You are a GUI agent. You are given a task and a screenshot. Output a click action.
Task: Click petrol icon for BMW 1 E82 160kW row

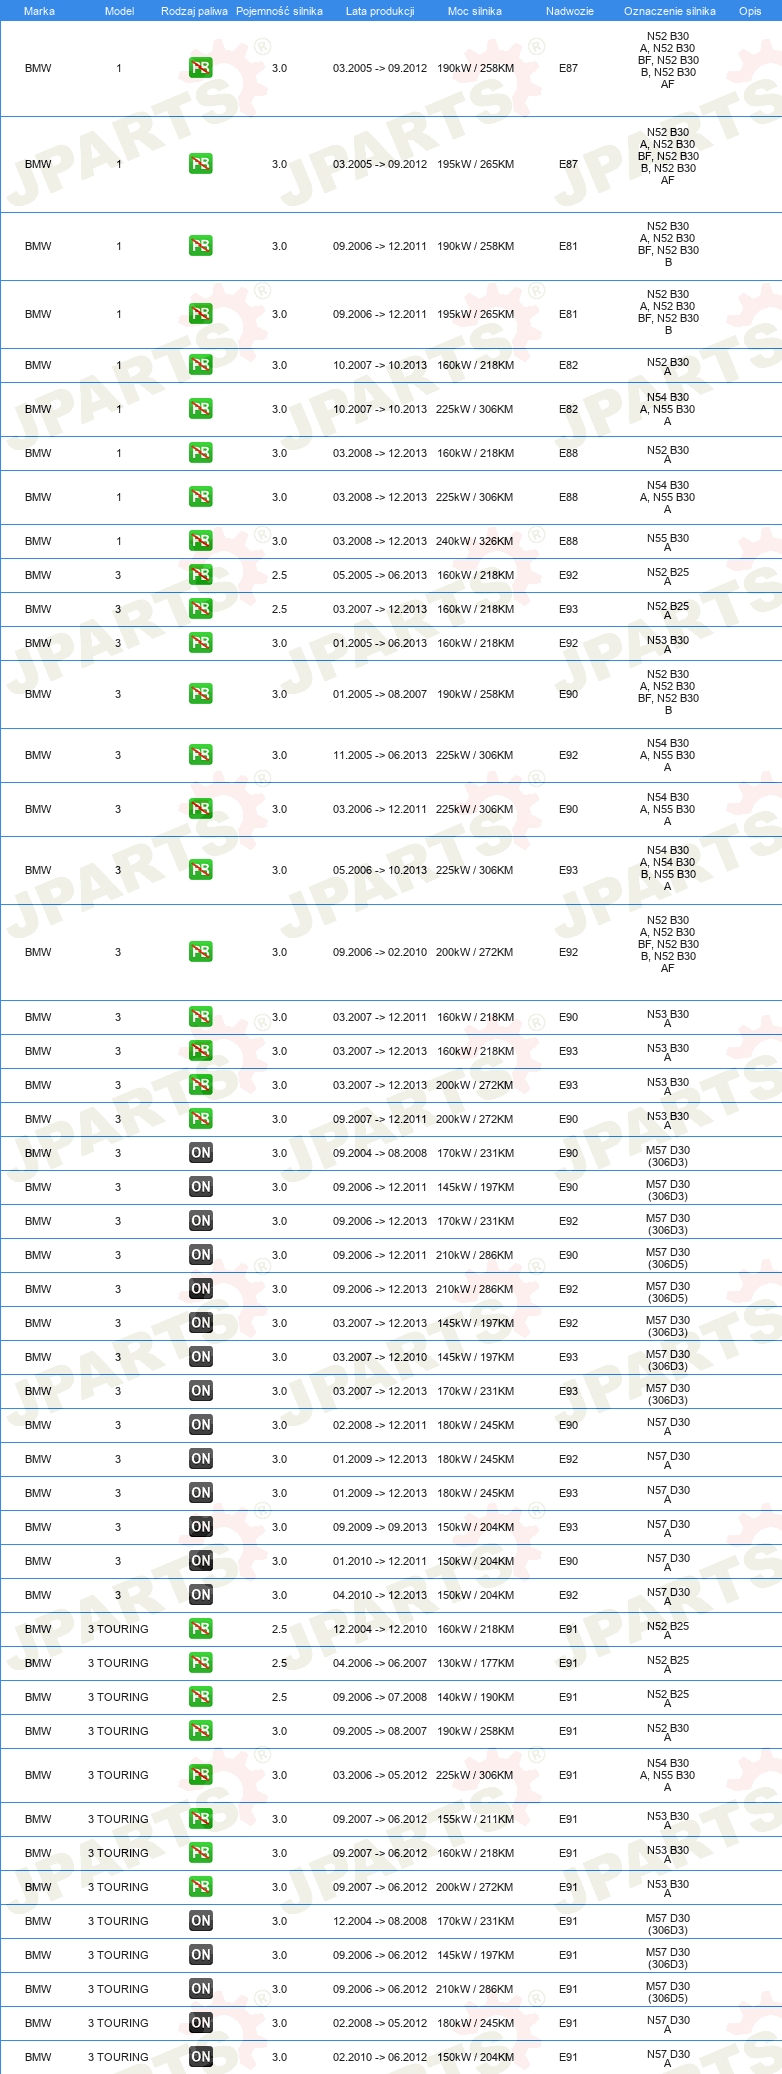pos(200,365)
